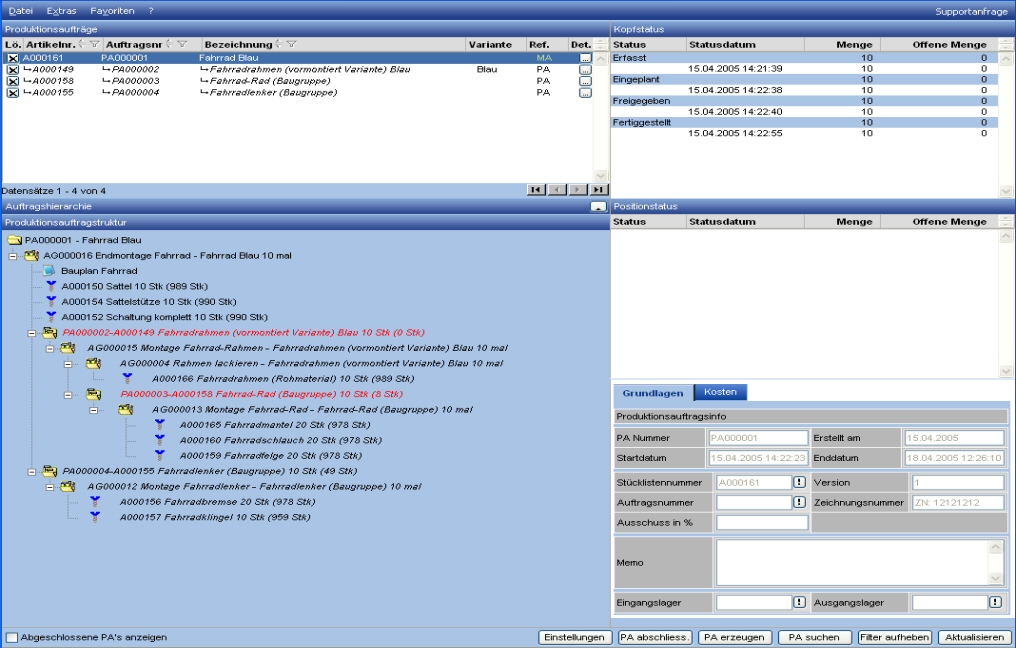This screenshot has height=648, width=1016.
Task: Click the filter icon beside Artikelnr. column
Action: click(94, 45)
